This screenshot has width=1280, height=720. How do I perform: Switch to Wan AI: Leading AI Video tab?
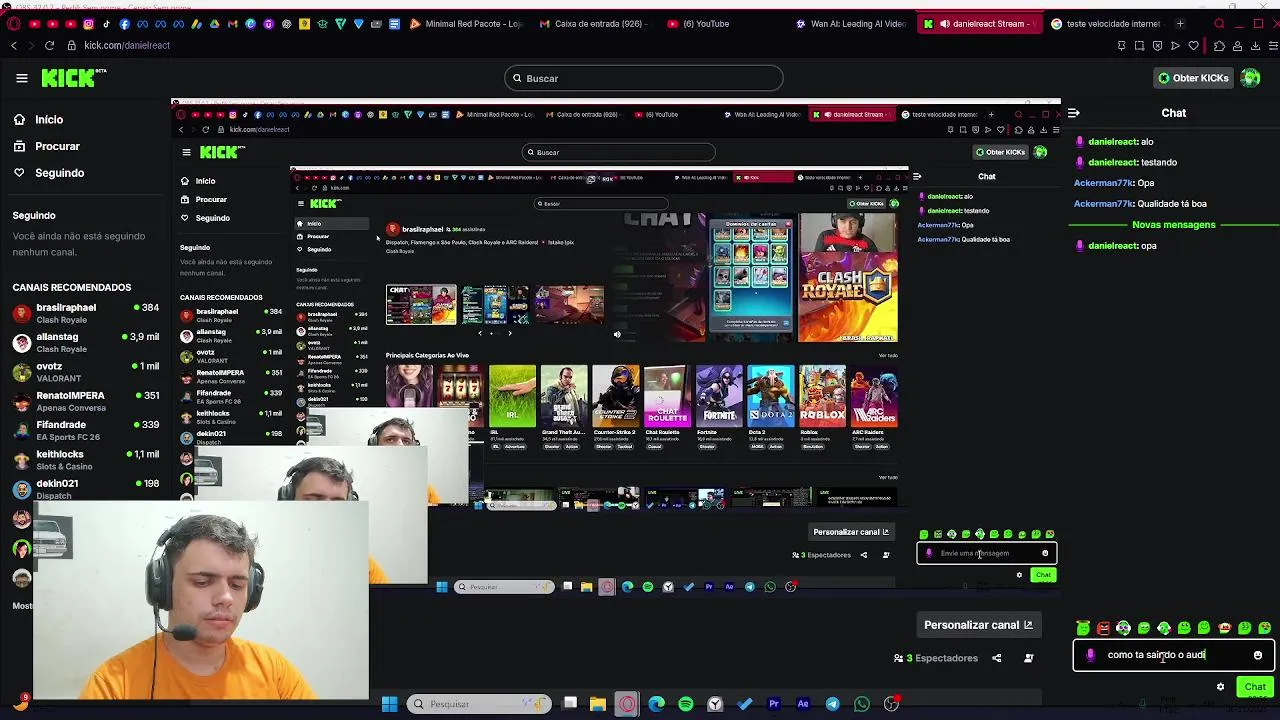coord(853,24)
